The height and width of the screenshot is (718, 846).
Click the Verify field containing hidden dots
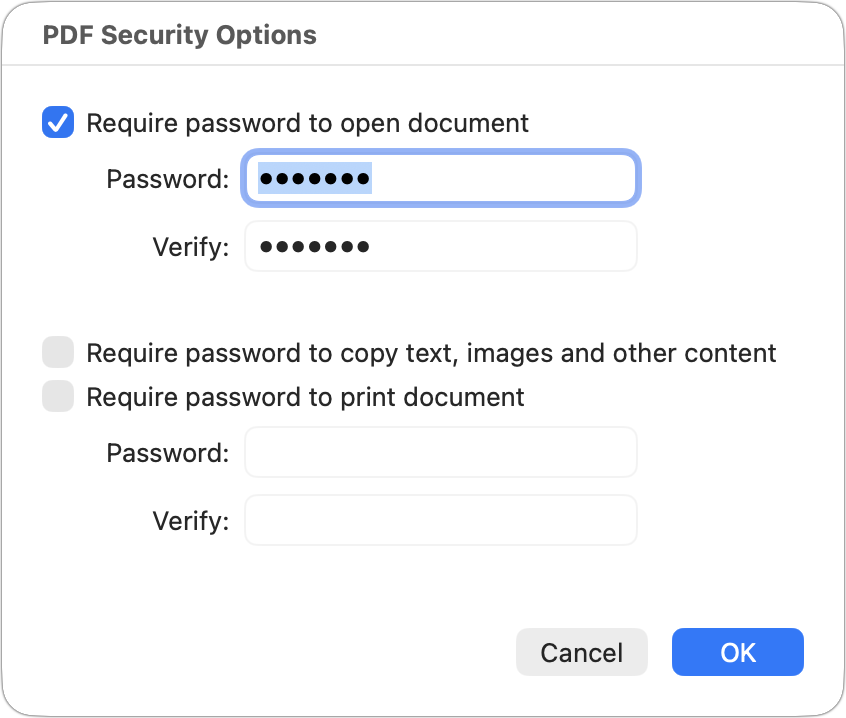point(441,247)
